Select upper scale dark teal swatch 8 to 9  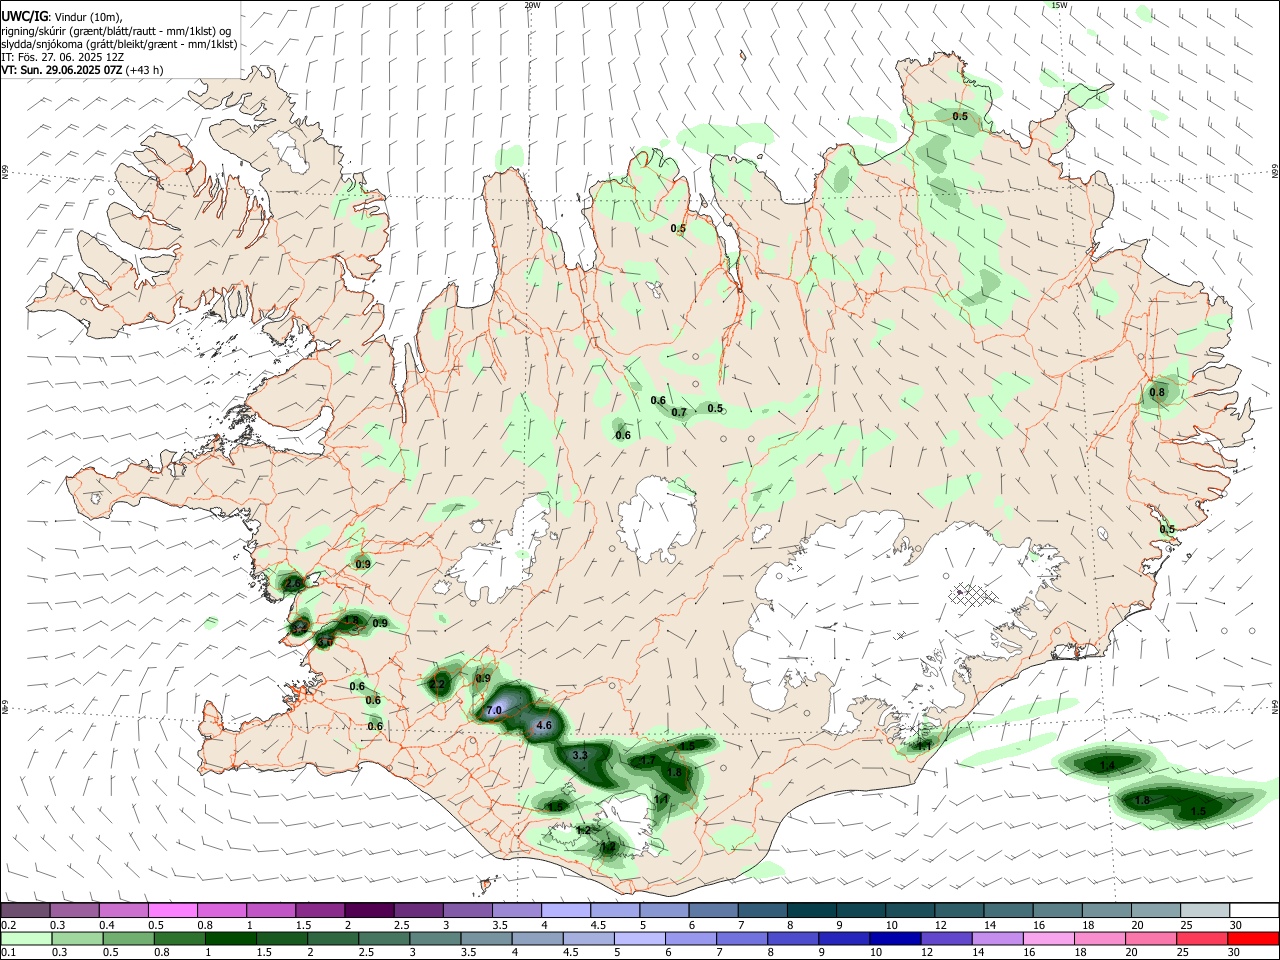pyautogui.click(x=812, y=911)
